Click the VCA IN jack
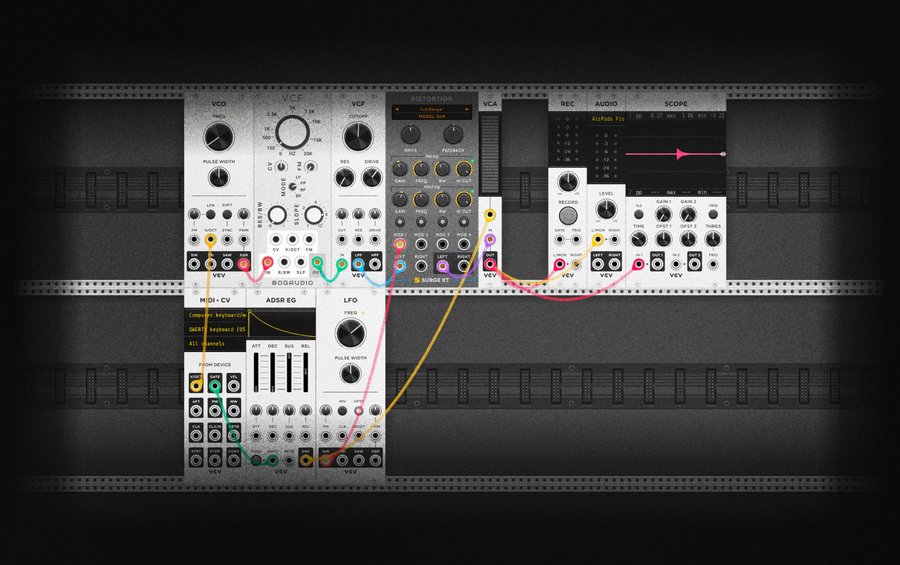The width and height of the screenshot is (900, 565). point(490,240)
